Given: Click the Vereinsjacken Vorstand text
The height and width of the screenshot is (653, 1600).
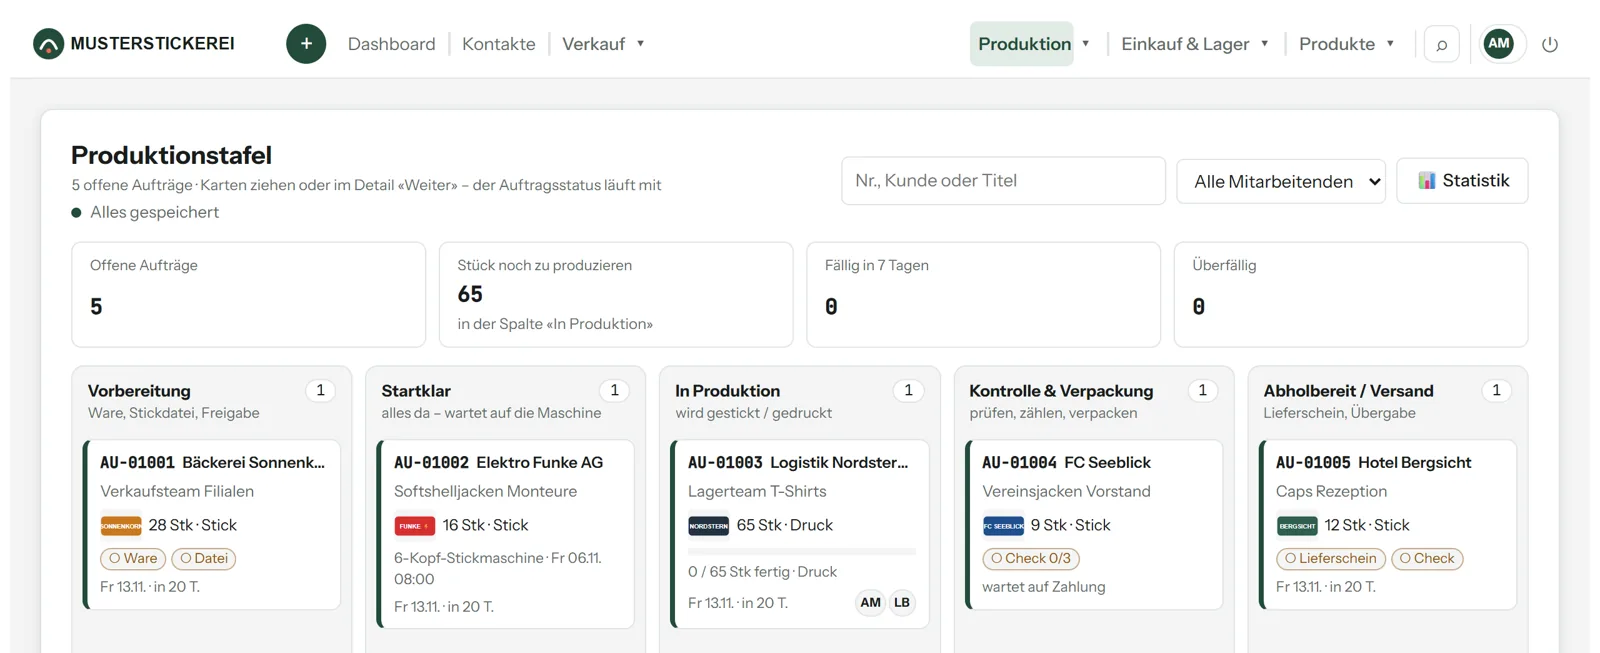Looking at the screenshot, I should (1066, 491).
